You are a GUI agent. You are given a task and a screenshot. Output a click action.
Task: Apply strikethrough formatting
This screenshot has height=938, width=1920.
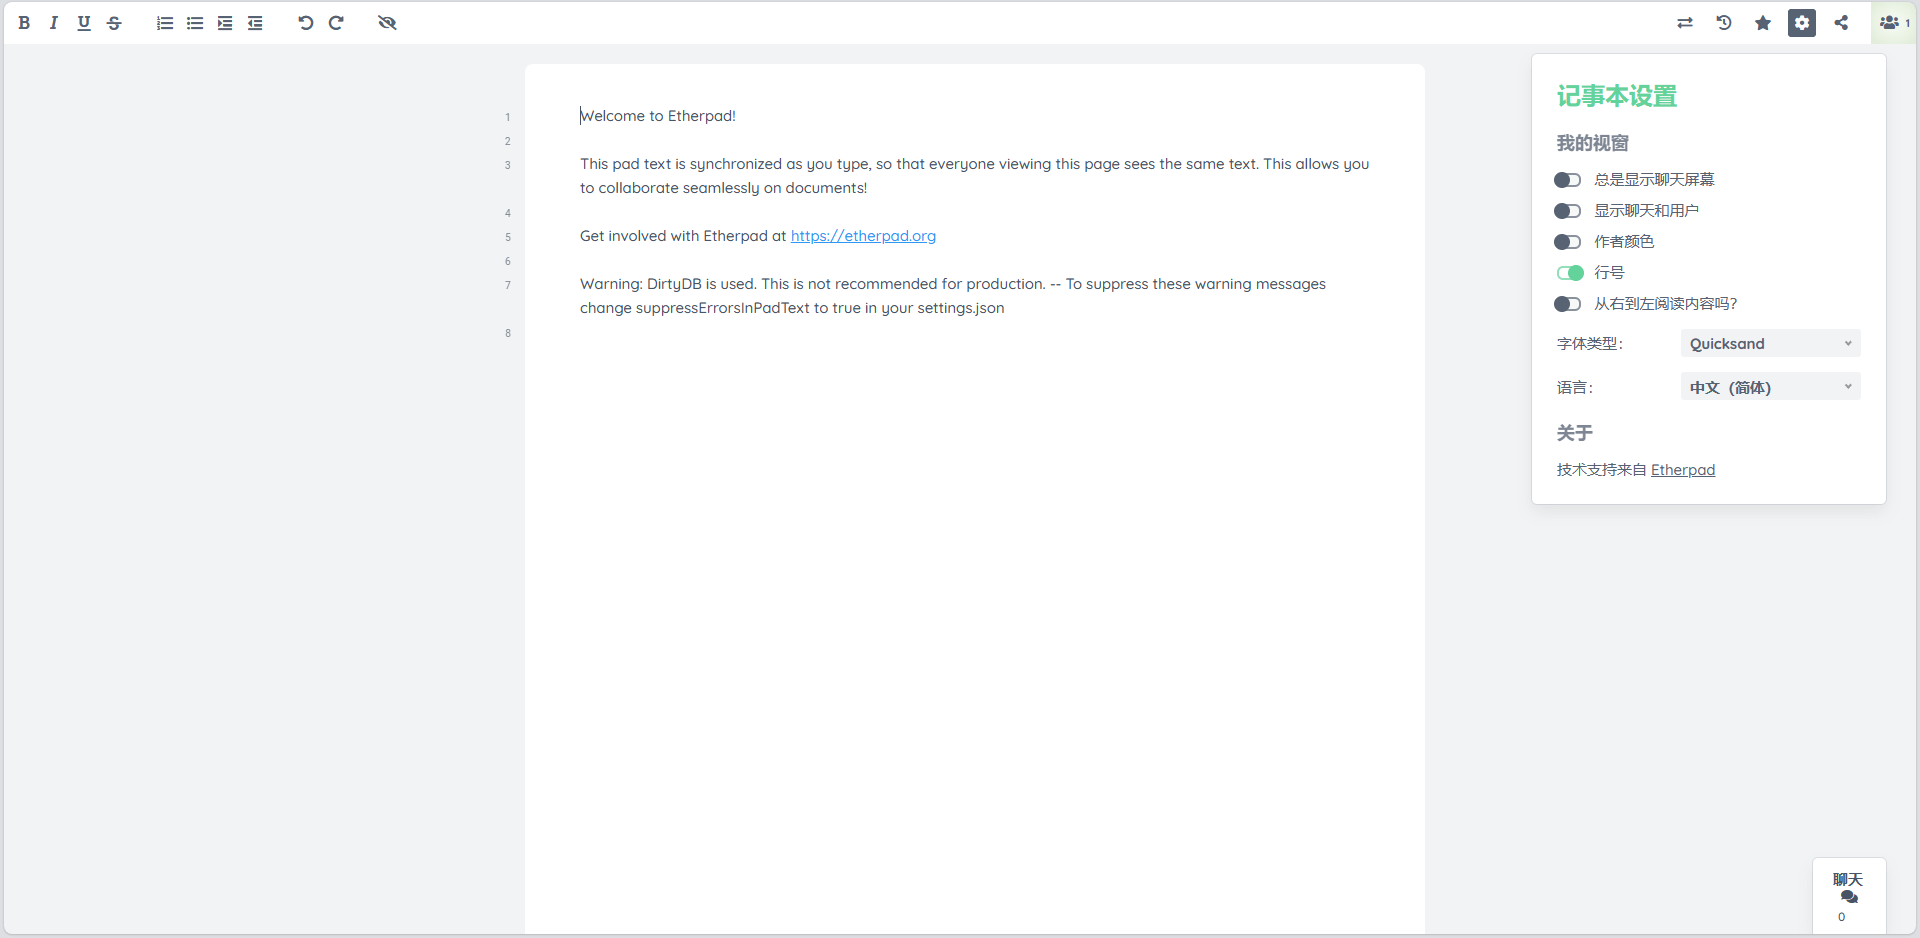click(114, 23)
